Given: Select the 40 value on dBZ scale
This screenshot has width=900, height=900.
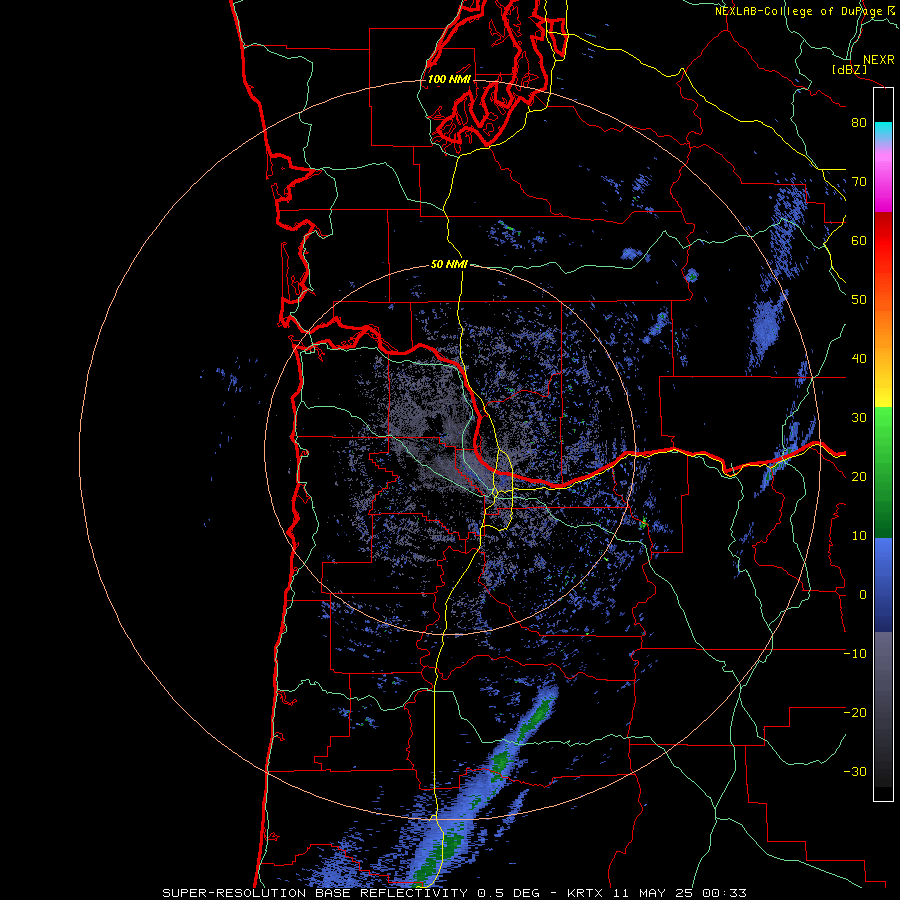Looking at the screenshot, I should click(x=859, y=359).
